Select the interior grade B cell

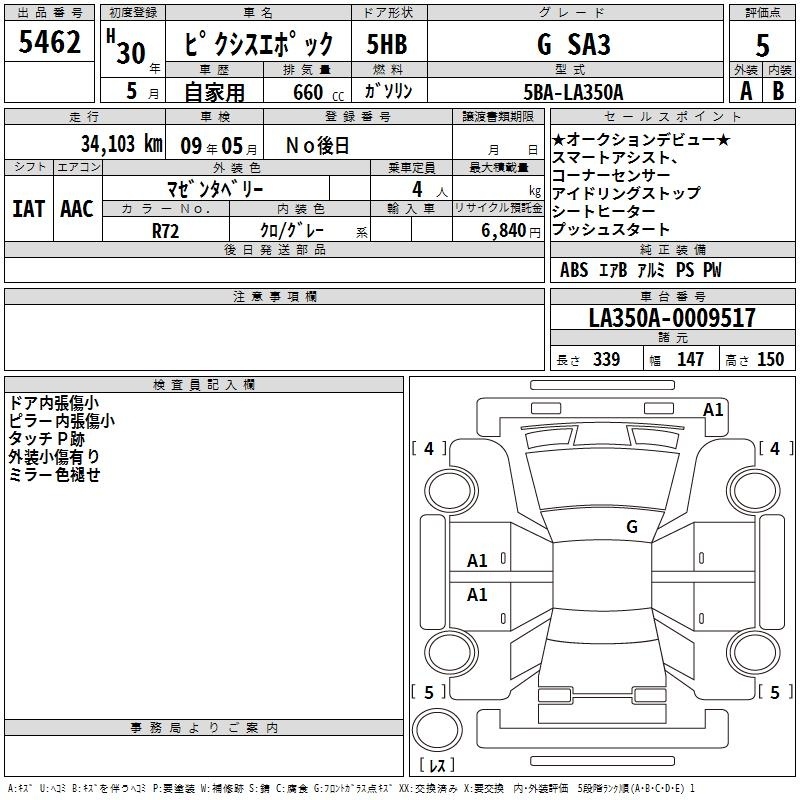[x=778, y=91]
